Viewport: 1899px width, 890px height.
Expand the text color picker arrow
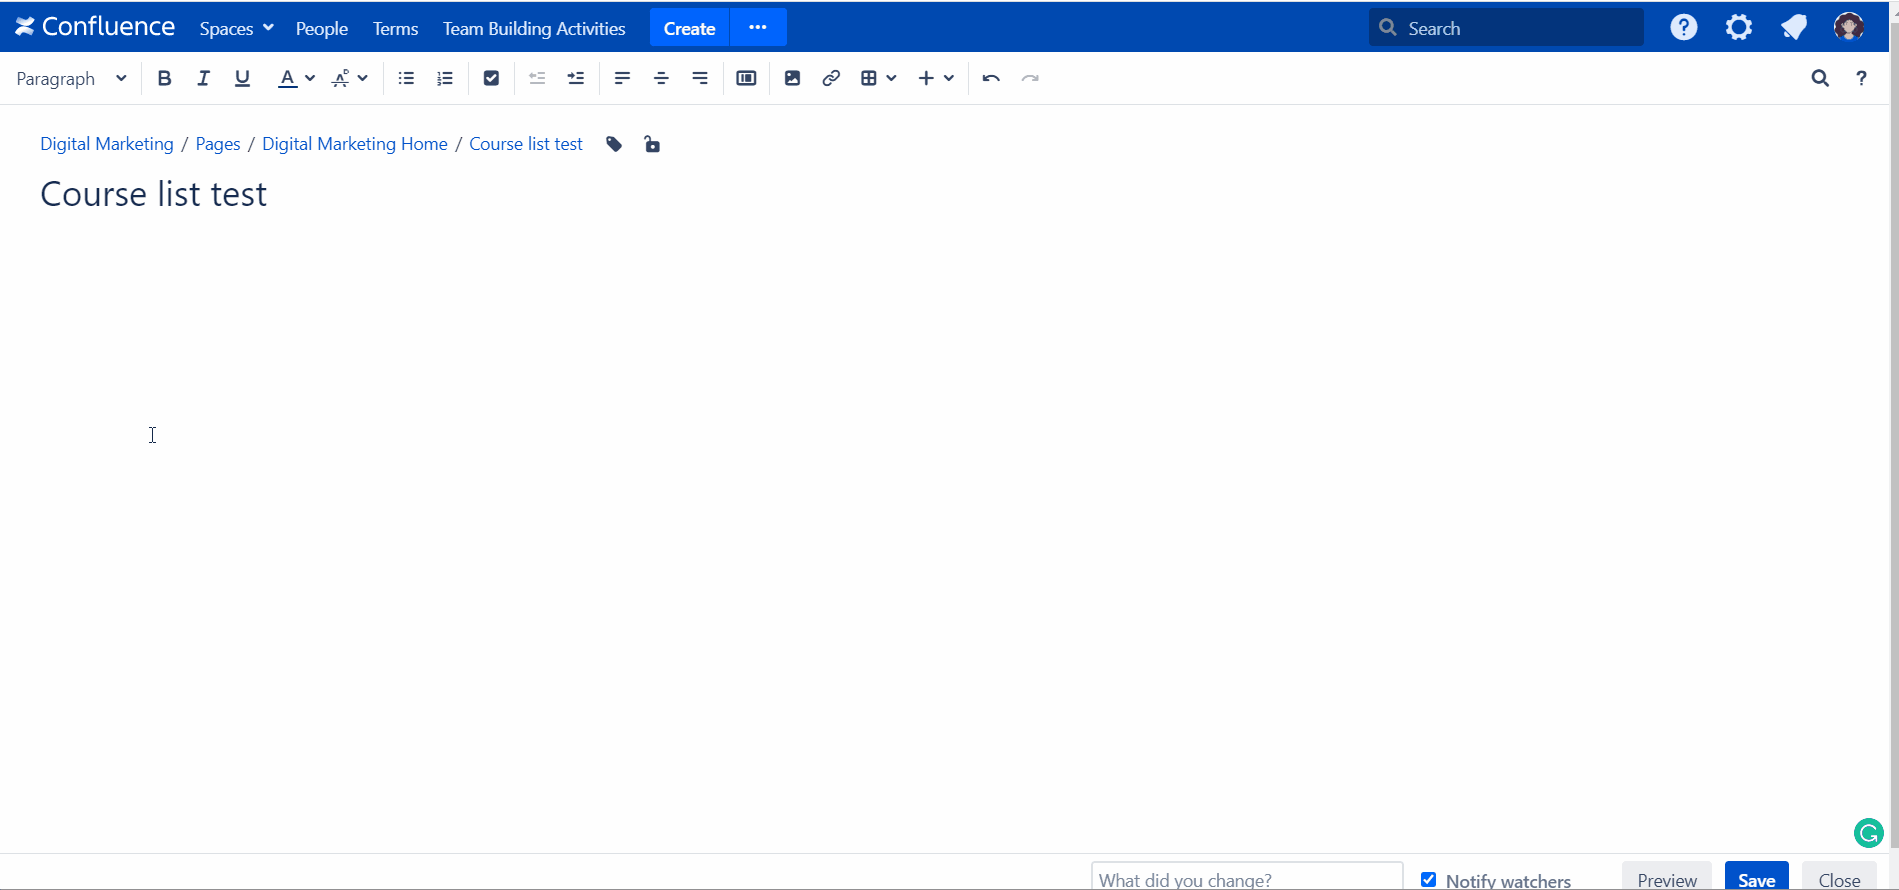coord(310,78)
